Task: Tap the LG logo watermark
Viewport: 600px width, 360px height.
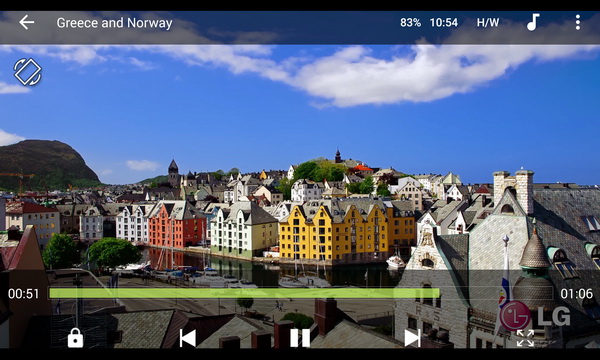Action: point(535,316)
